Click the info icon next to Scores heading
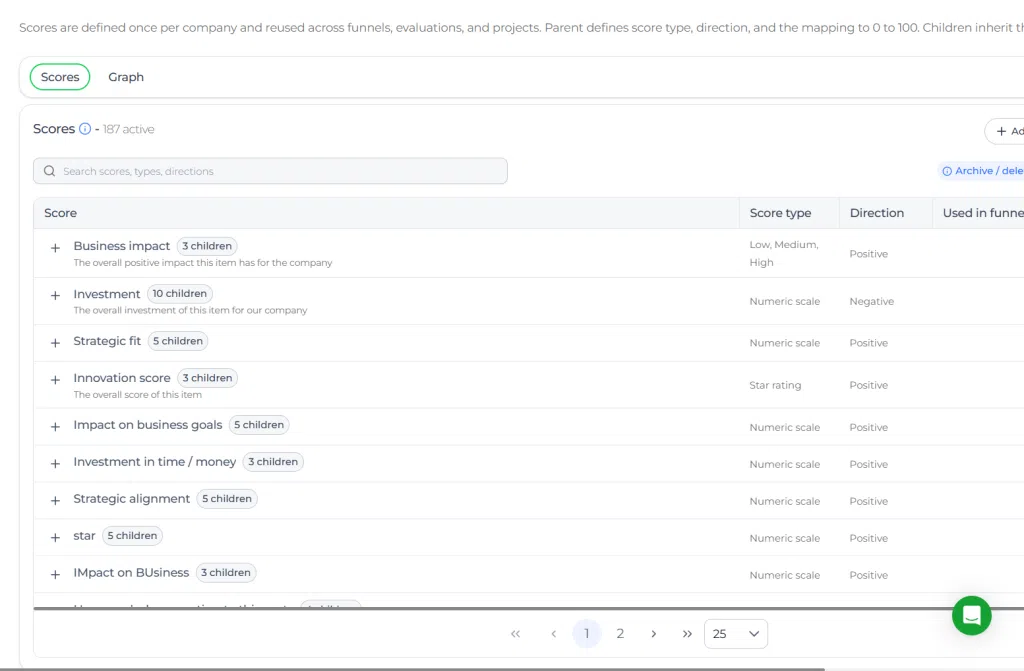The image size is (1024, 671). (x=85, y=129)
